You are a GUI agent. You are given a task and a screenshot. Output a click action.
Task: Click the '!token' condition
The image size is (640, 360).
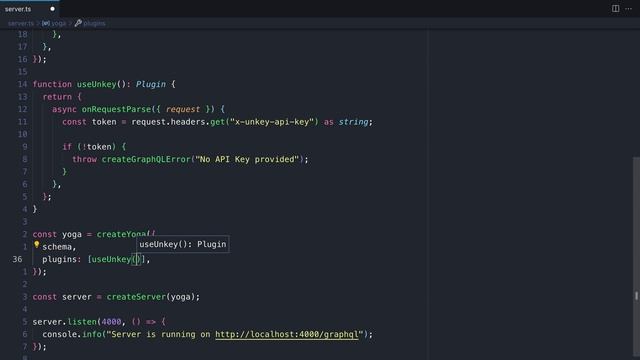[x=96, y=147]
